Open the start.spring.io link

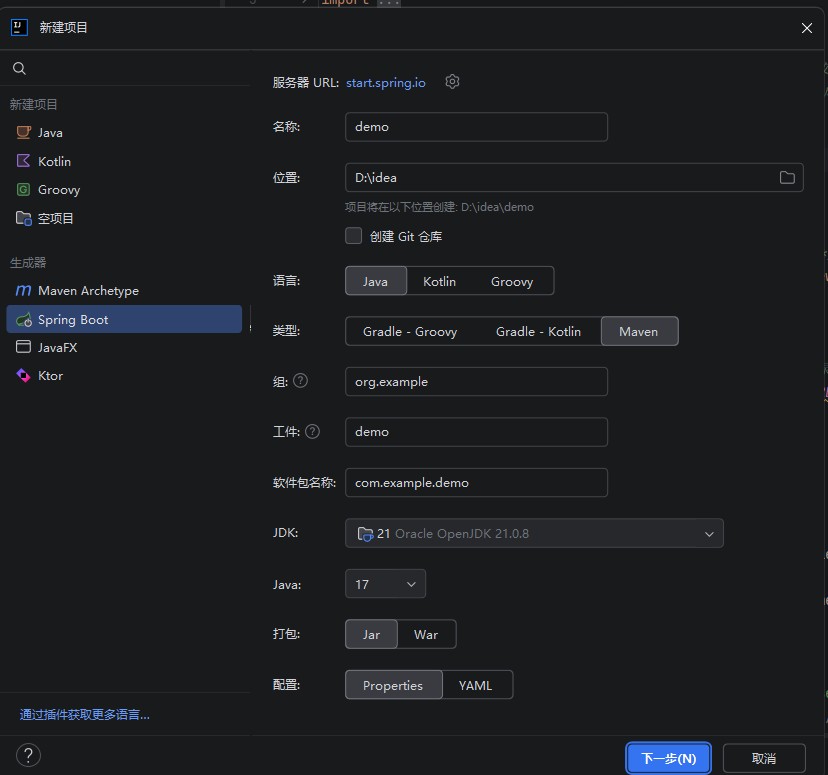(x=385, y=82)
